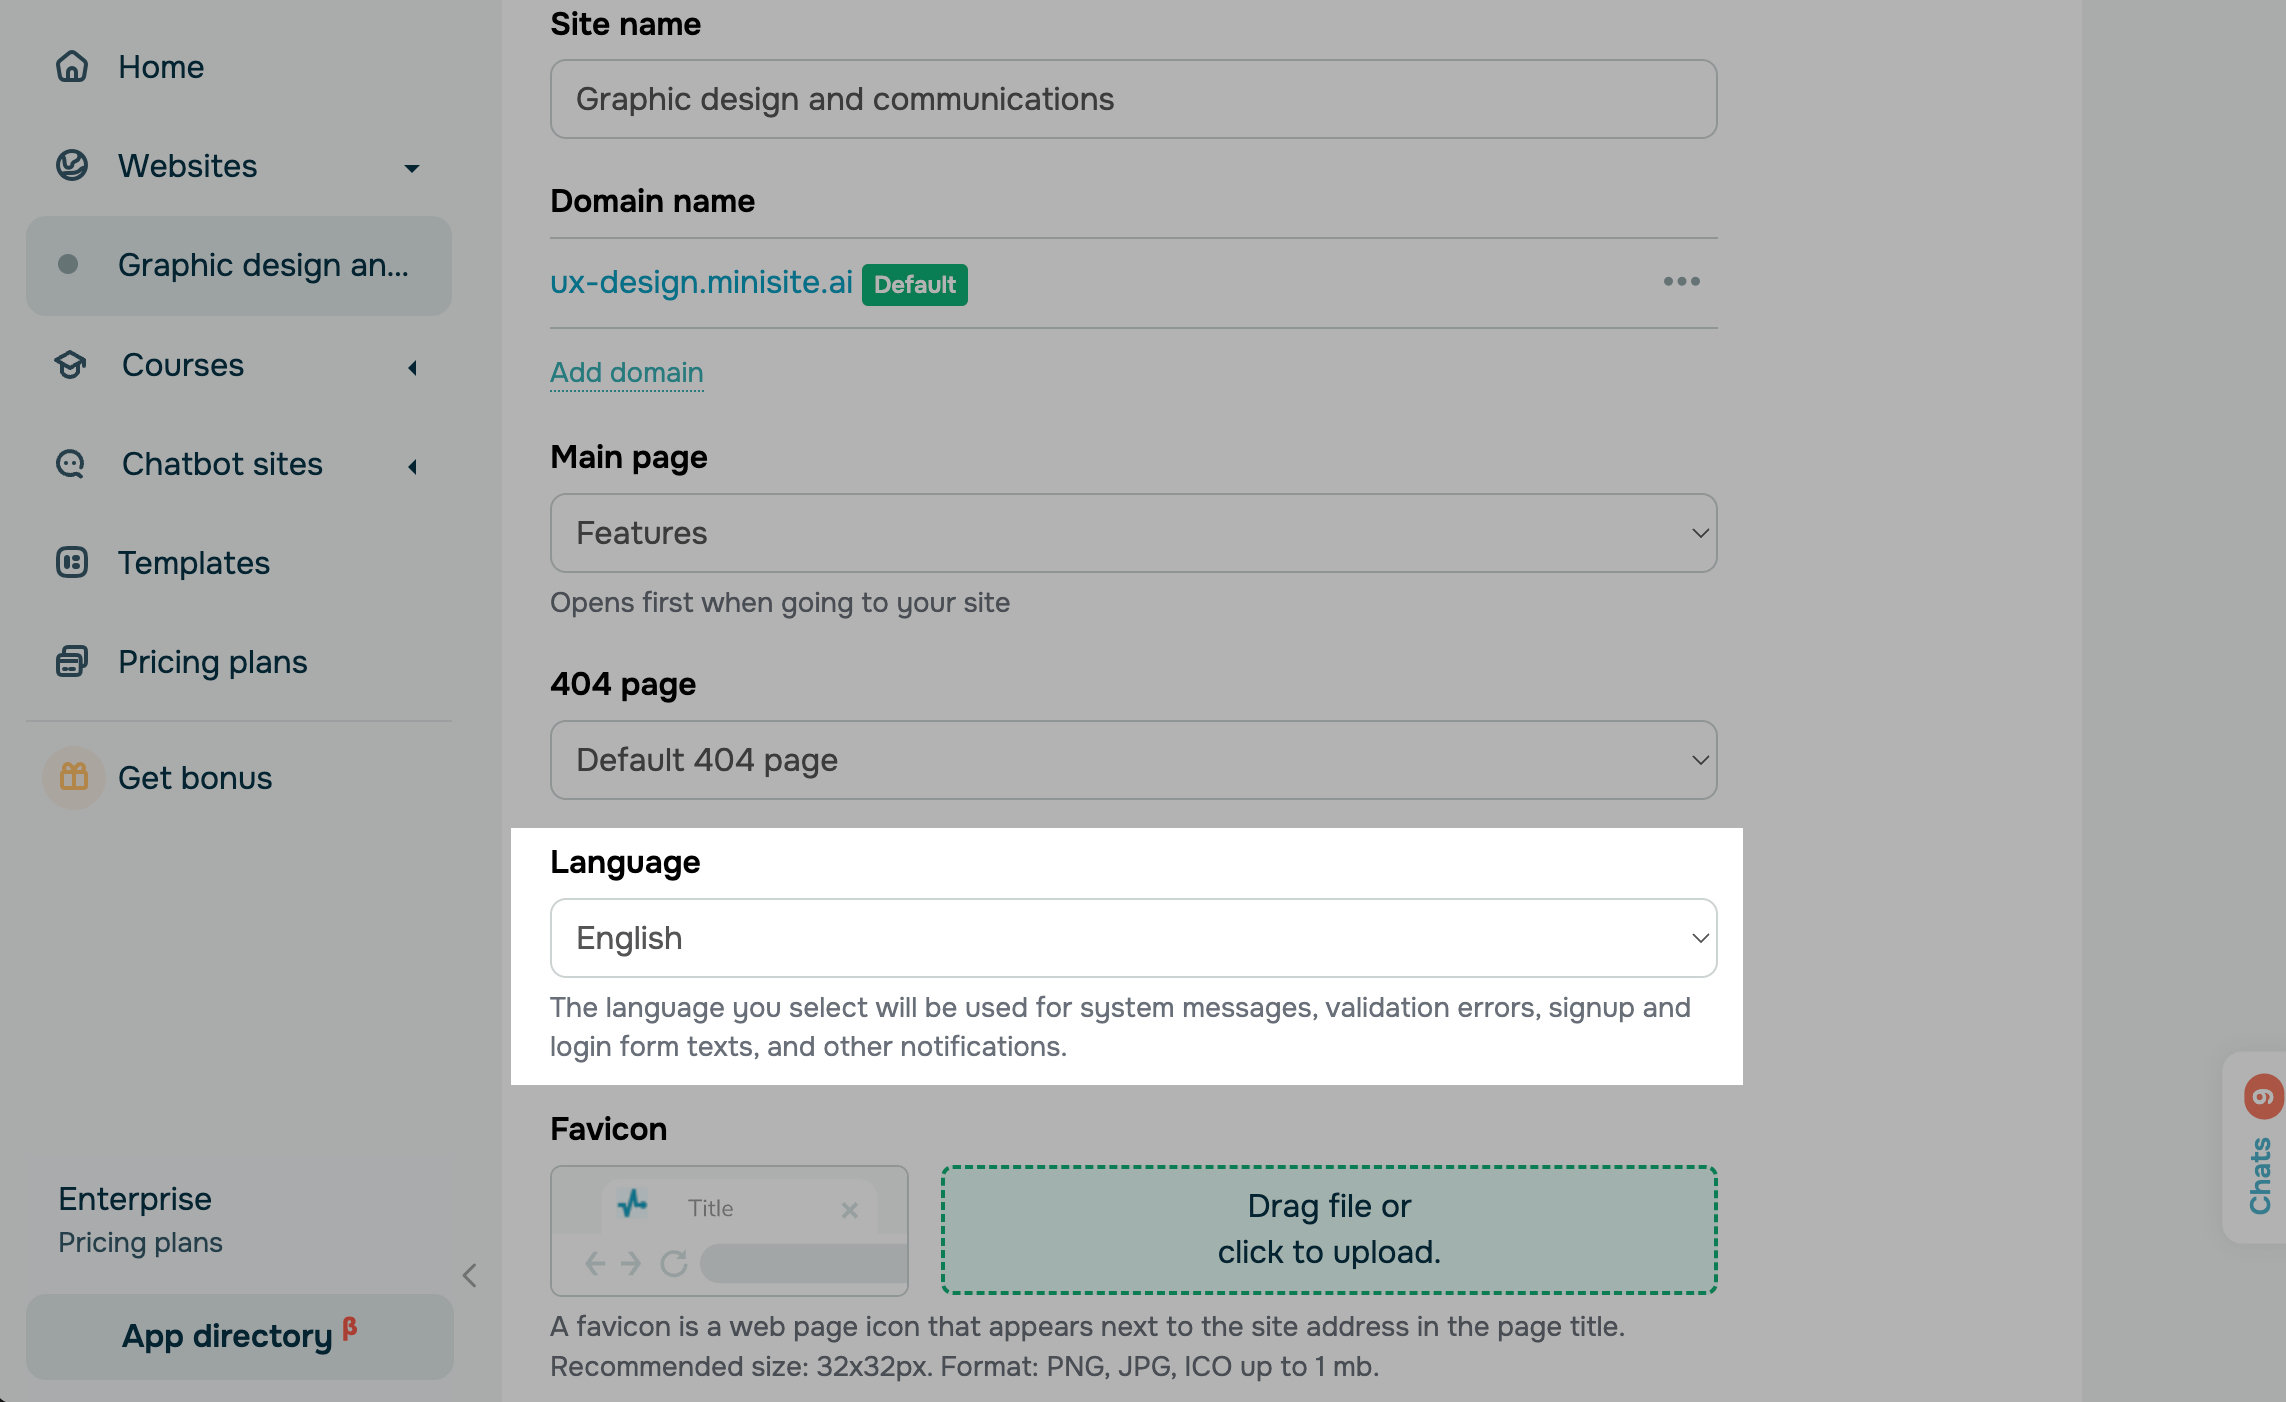Open the Language English dropdown
The height and width of the screenshot is (1402, 2286).
[x=1133, y=938]
